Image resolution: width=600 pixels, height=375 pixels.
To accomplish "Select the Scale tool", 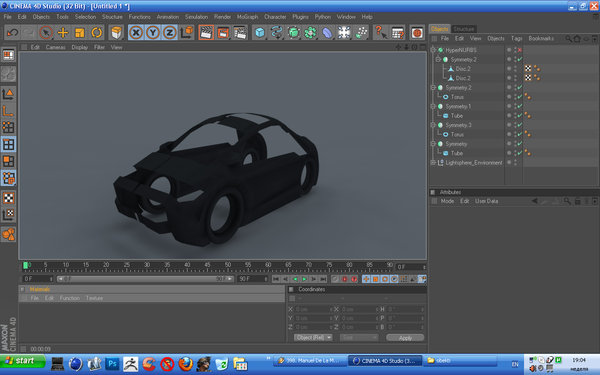I will coord(80,33).
